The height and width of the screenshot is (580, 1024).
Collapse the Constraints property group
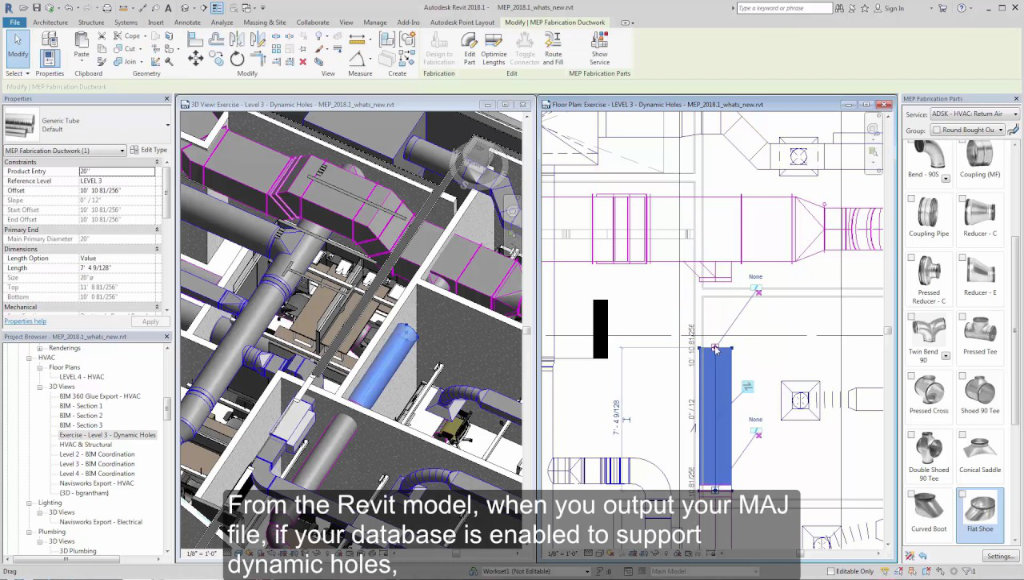[157, 161]
